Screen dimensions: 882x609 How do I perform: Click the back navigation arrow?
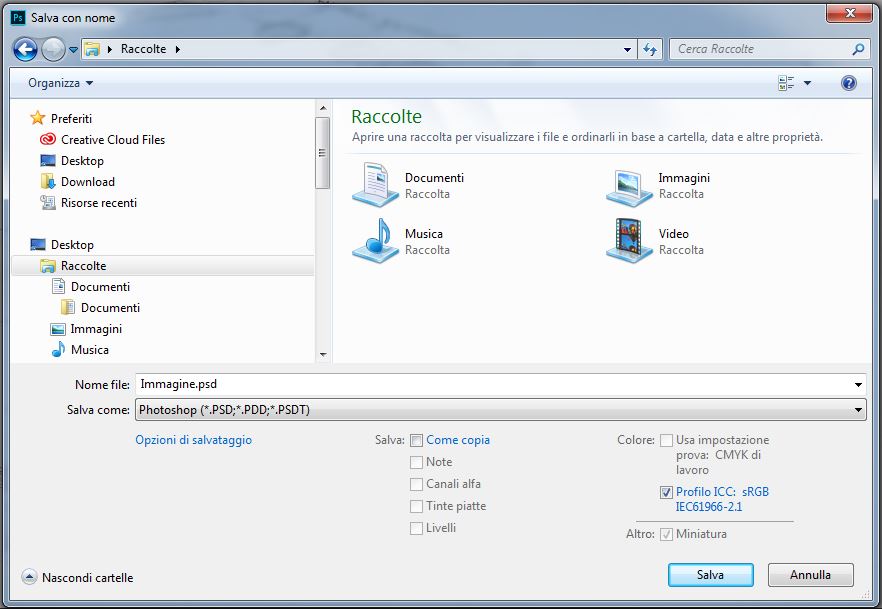[26, 49]
